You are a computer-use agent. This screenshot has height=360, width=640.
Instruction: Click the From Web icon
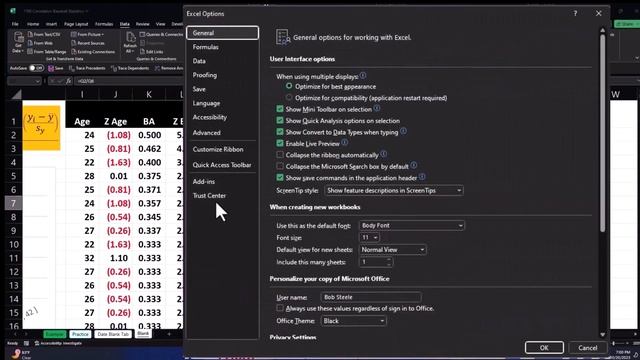pos(30,43)
